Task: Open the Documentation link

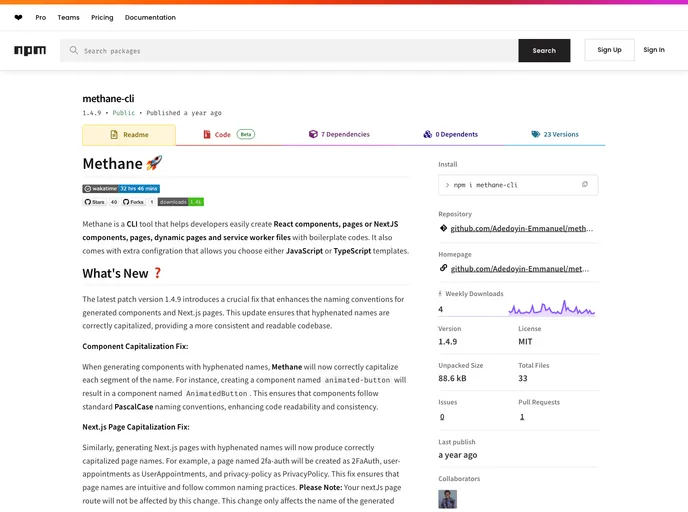Action: 150,18
